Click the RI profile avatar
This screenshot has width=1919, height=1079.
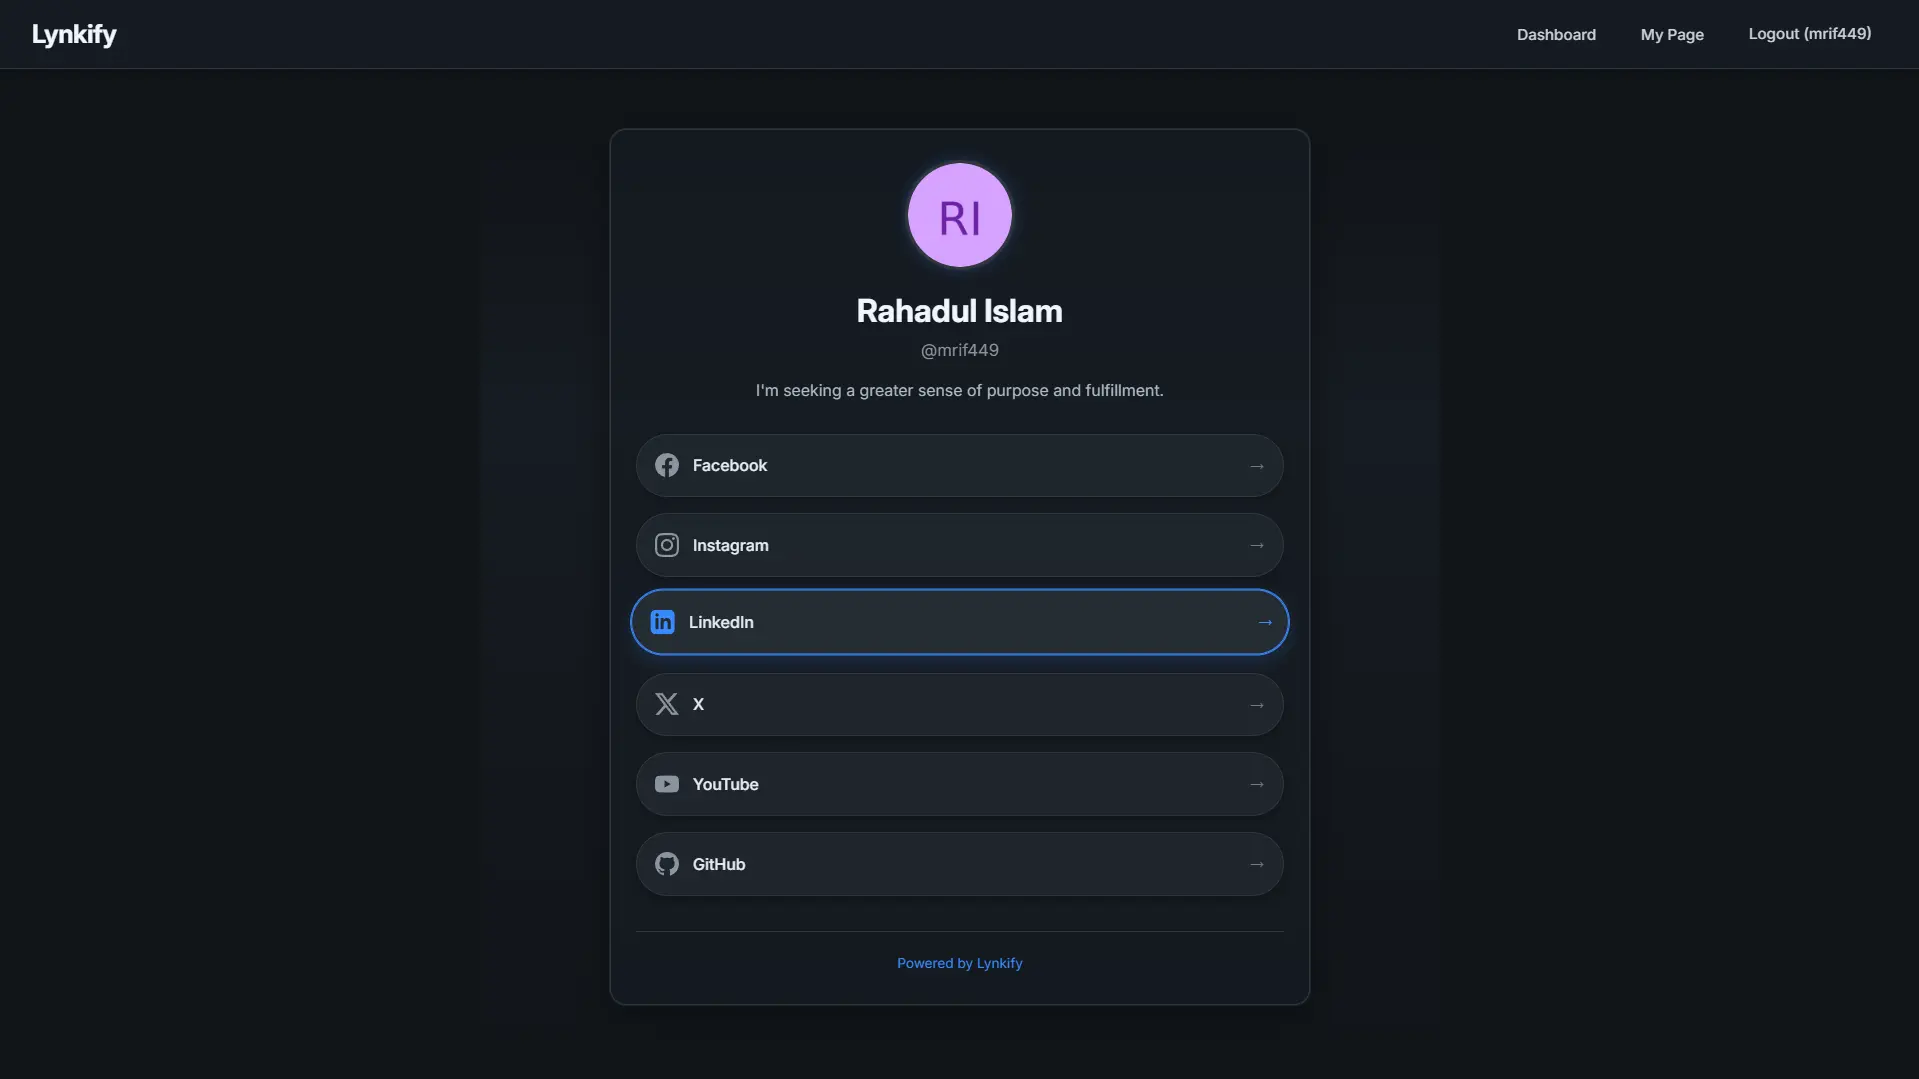(959, 215)
